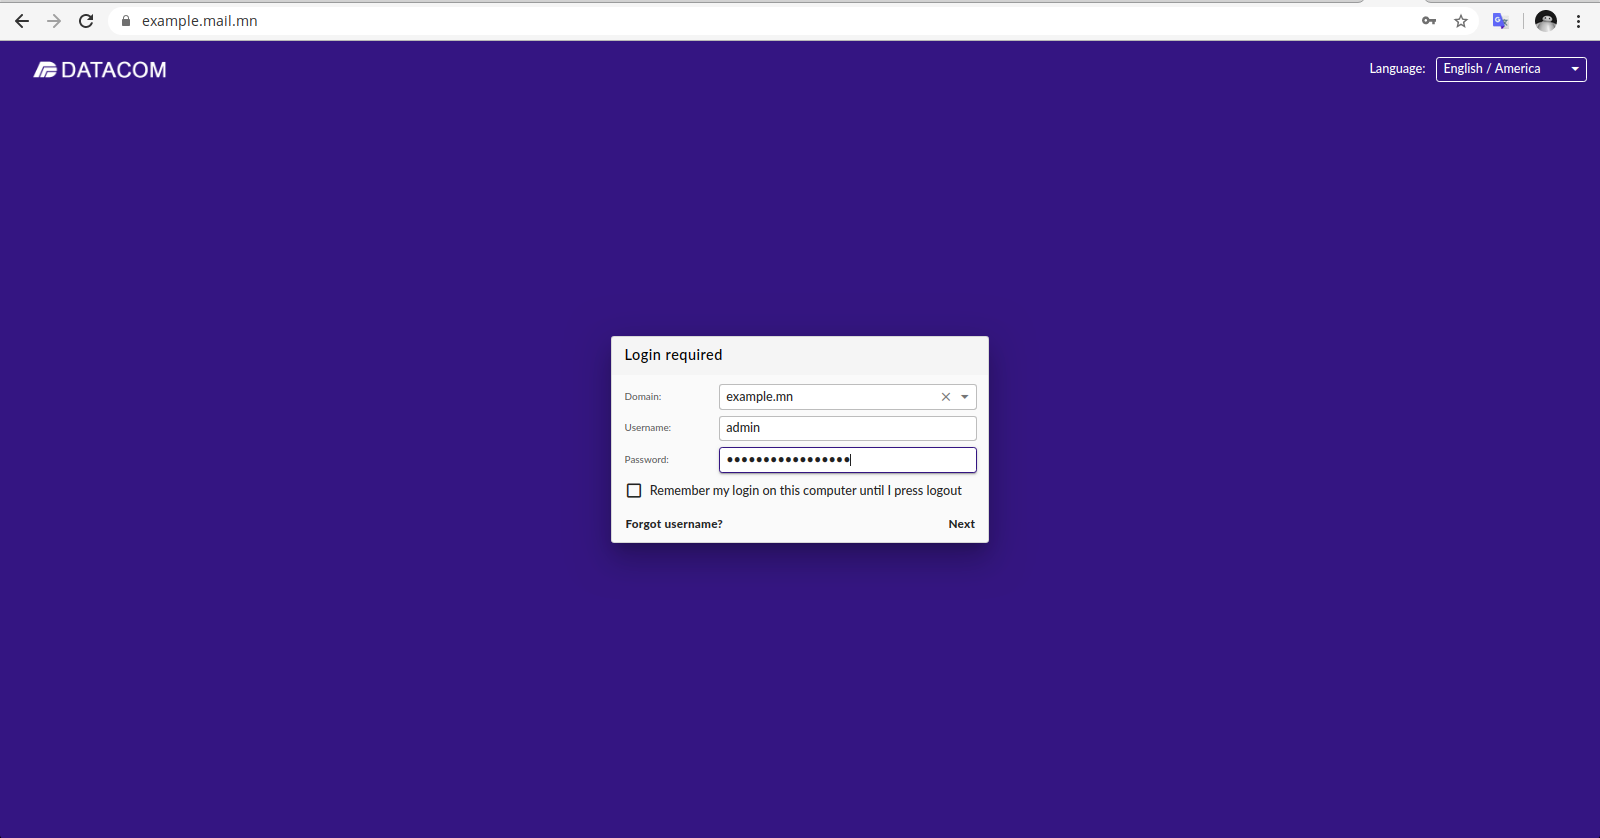This screenshot has height=838, width=1600.
Task: Click the Next button
Action: coord(962,524)
